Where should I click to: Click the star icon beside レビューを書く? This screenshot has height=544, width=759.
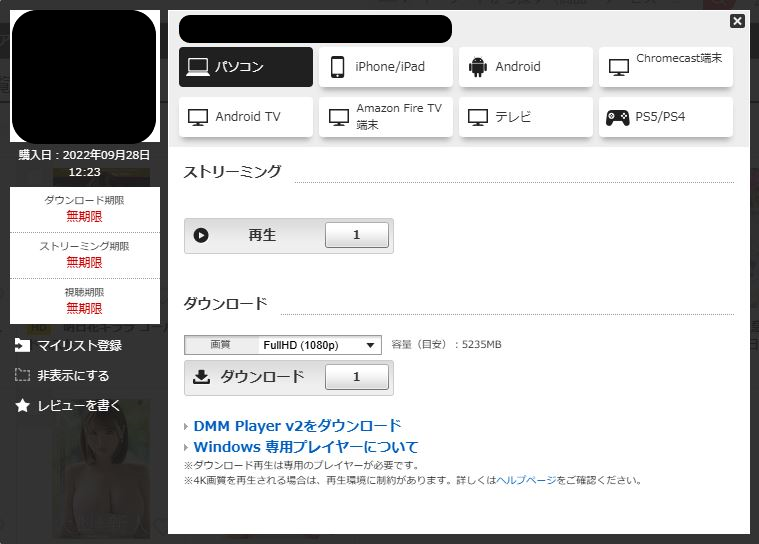click(22, 406)
